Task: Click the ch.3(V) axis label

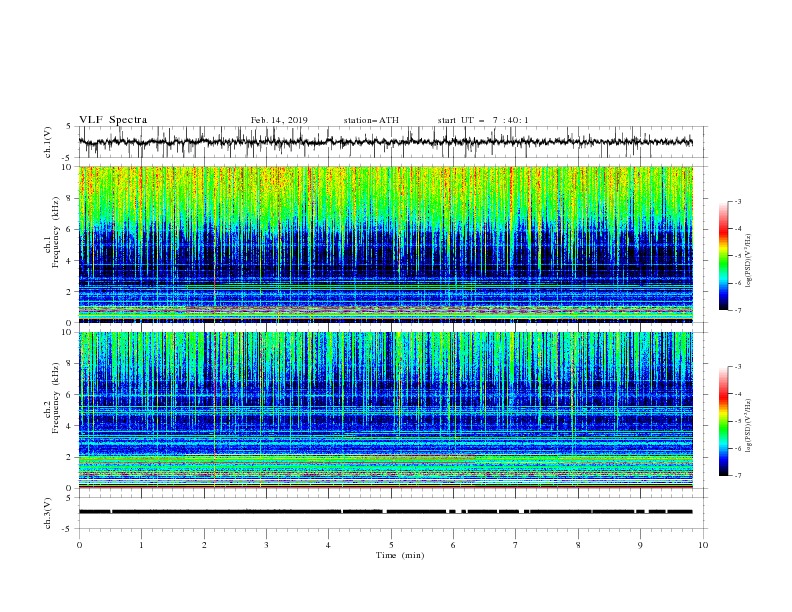Action: (48, 513)
